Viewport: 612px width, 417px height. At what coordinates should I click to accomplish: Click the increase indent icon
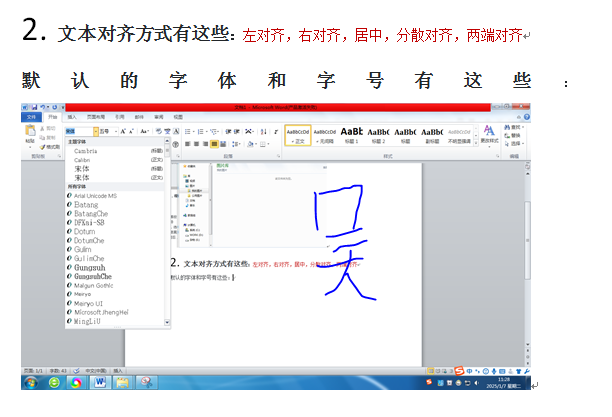pyautogui.click(x=237, y=132)
